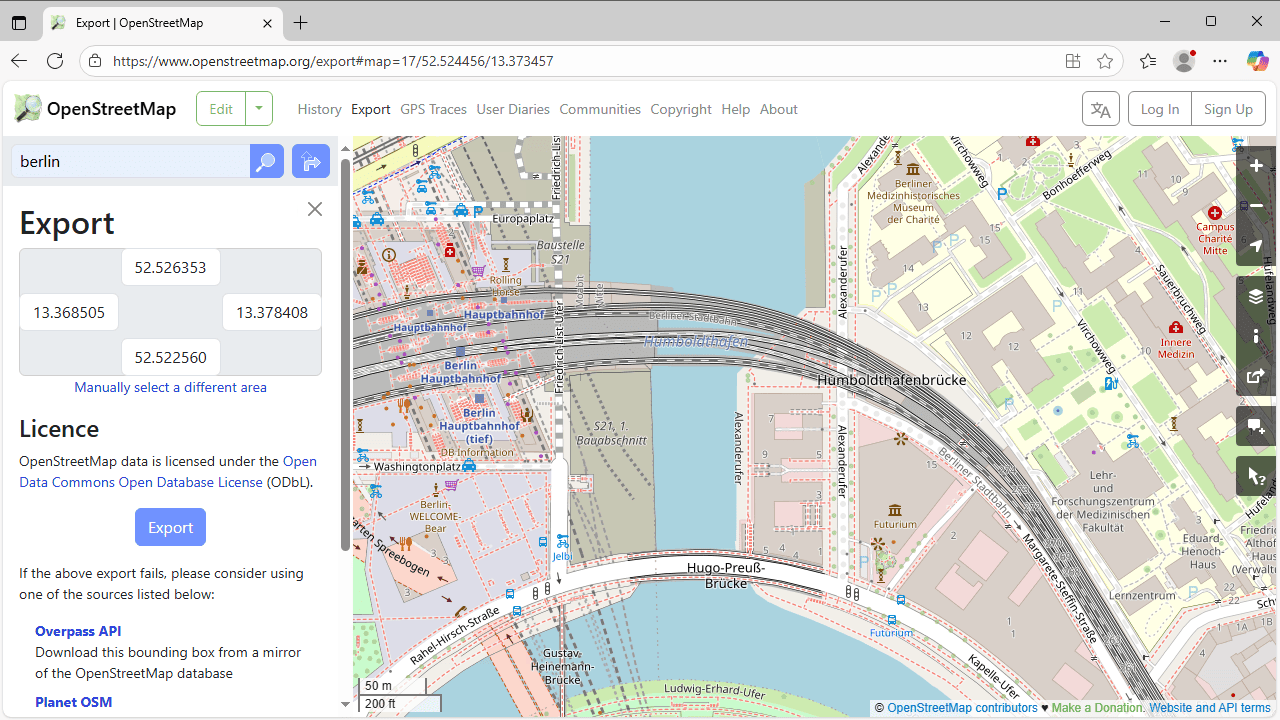1280x720 pixels.
Task: Show my location on the map
Action: pyautogui.click(x=1257, y=246)
